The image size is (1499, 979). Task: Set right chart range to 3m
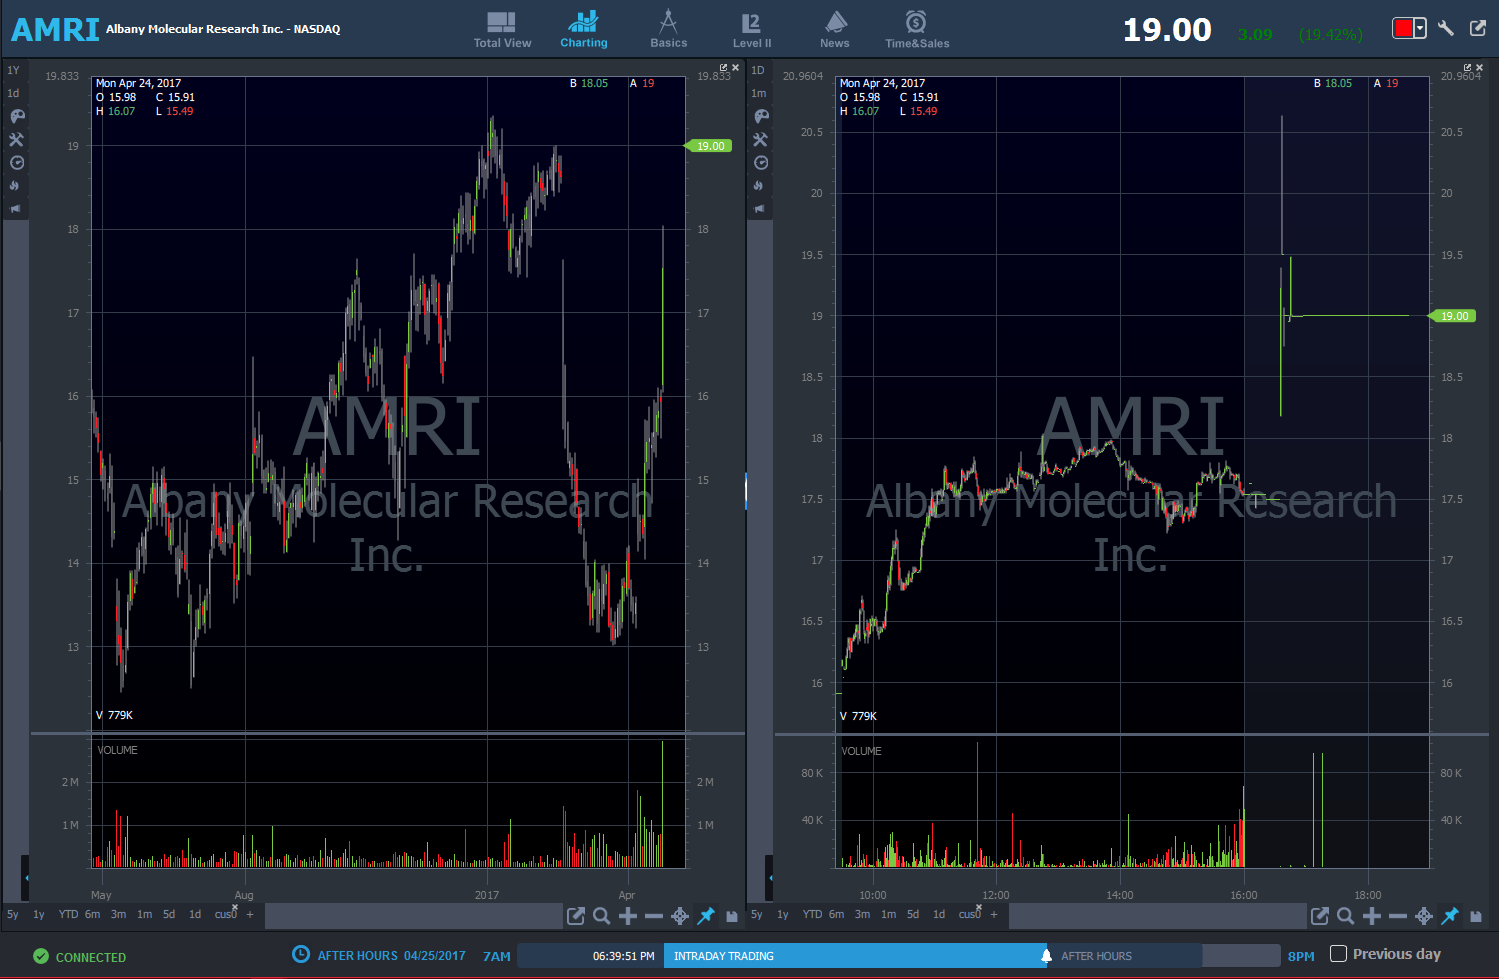[863, 915]
